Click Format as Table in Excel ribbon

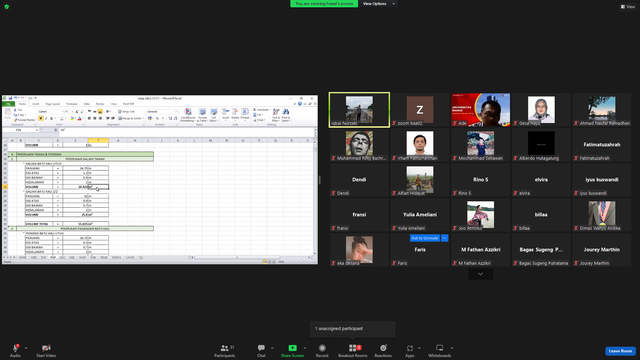coord(202,115)
